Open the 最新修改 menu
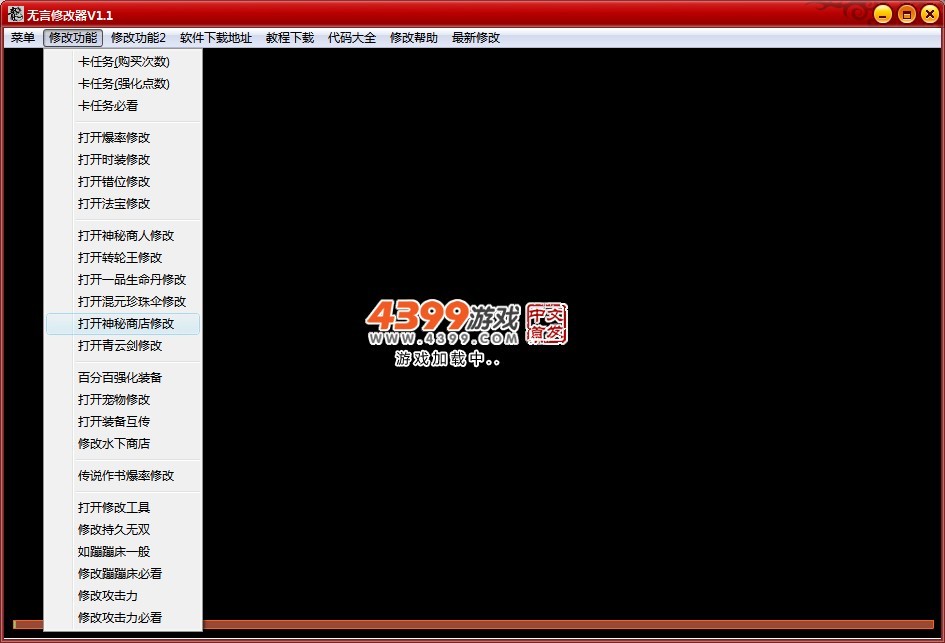 click(476, 38)
